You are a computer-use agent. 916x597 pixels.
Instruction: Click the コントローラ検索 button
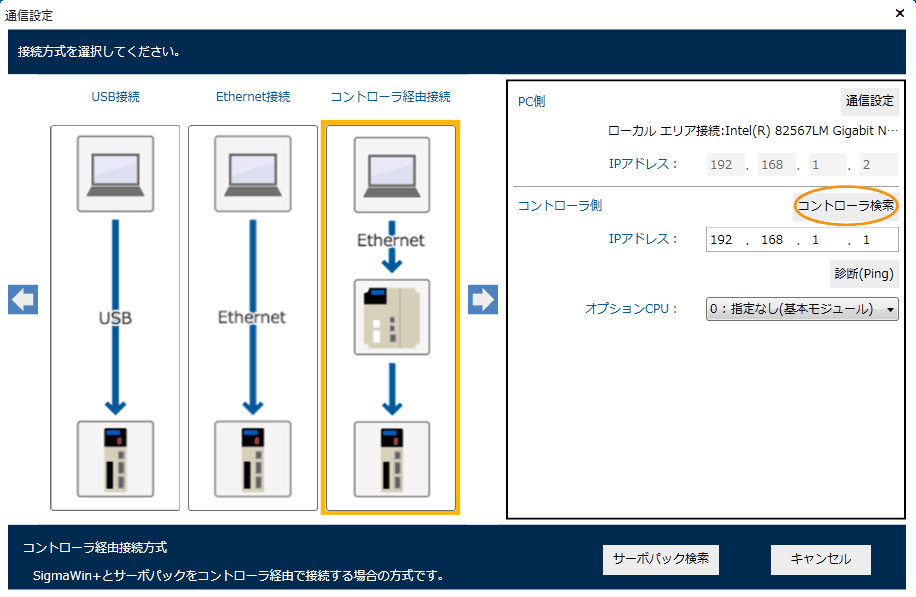pyautogui.click(x=845, y=206)
